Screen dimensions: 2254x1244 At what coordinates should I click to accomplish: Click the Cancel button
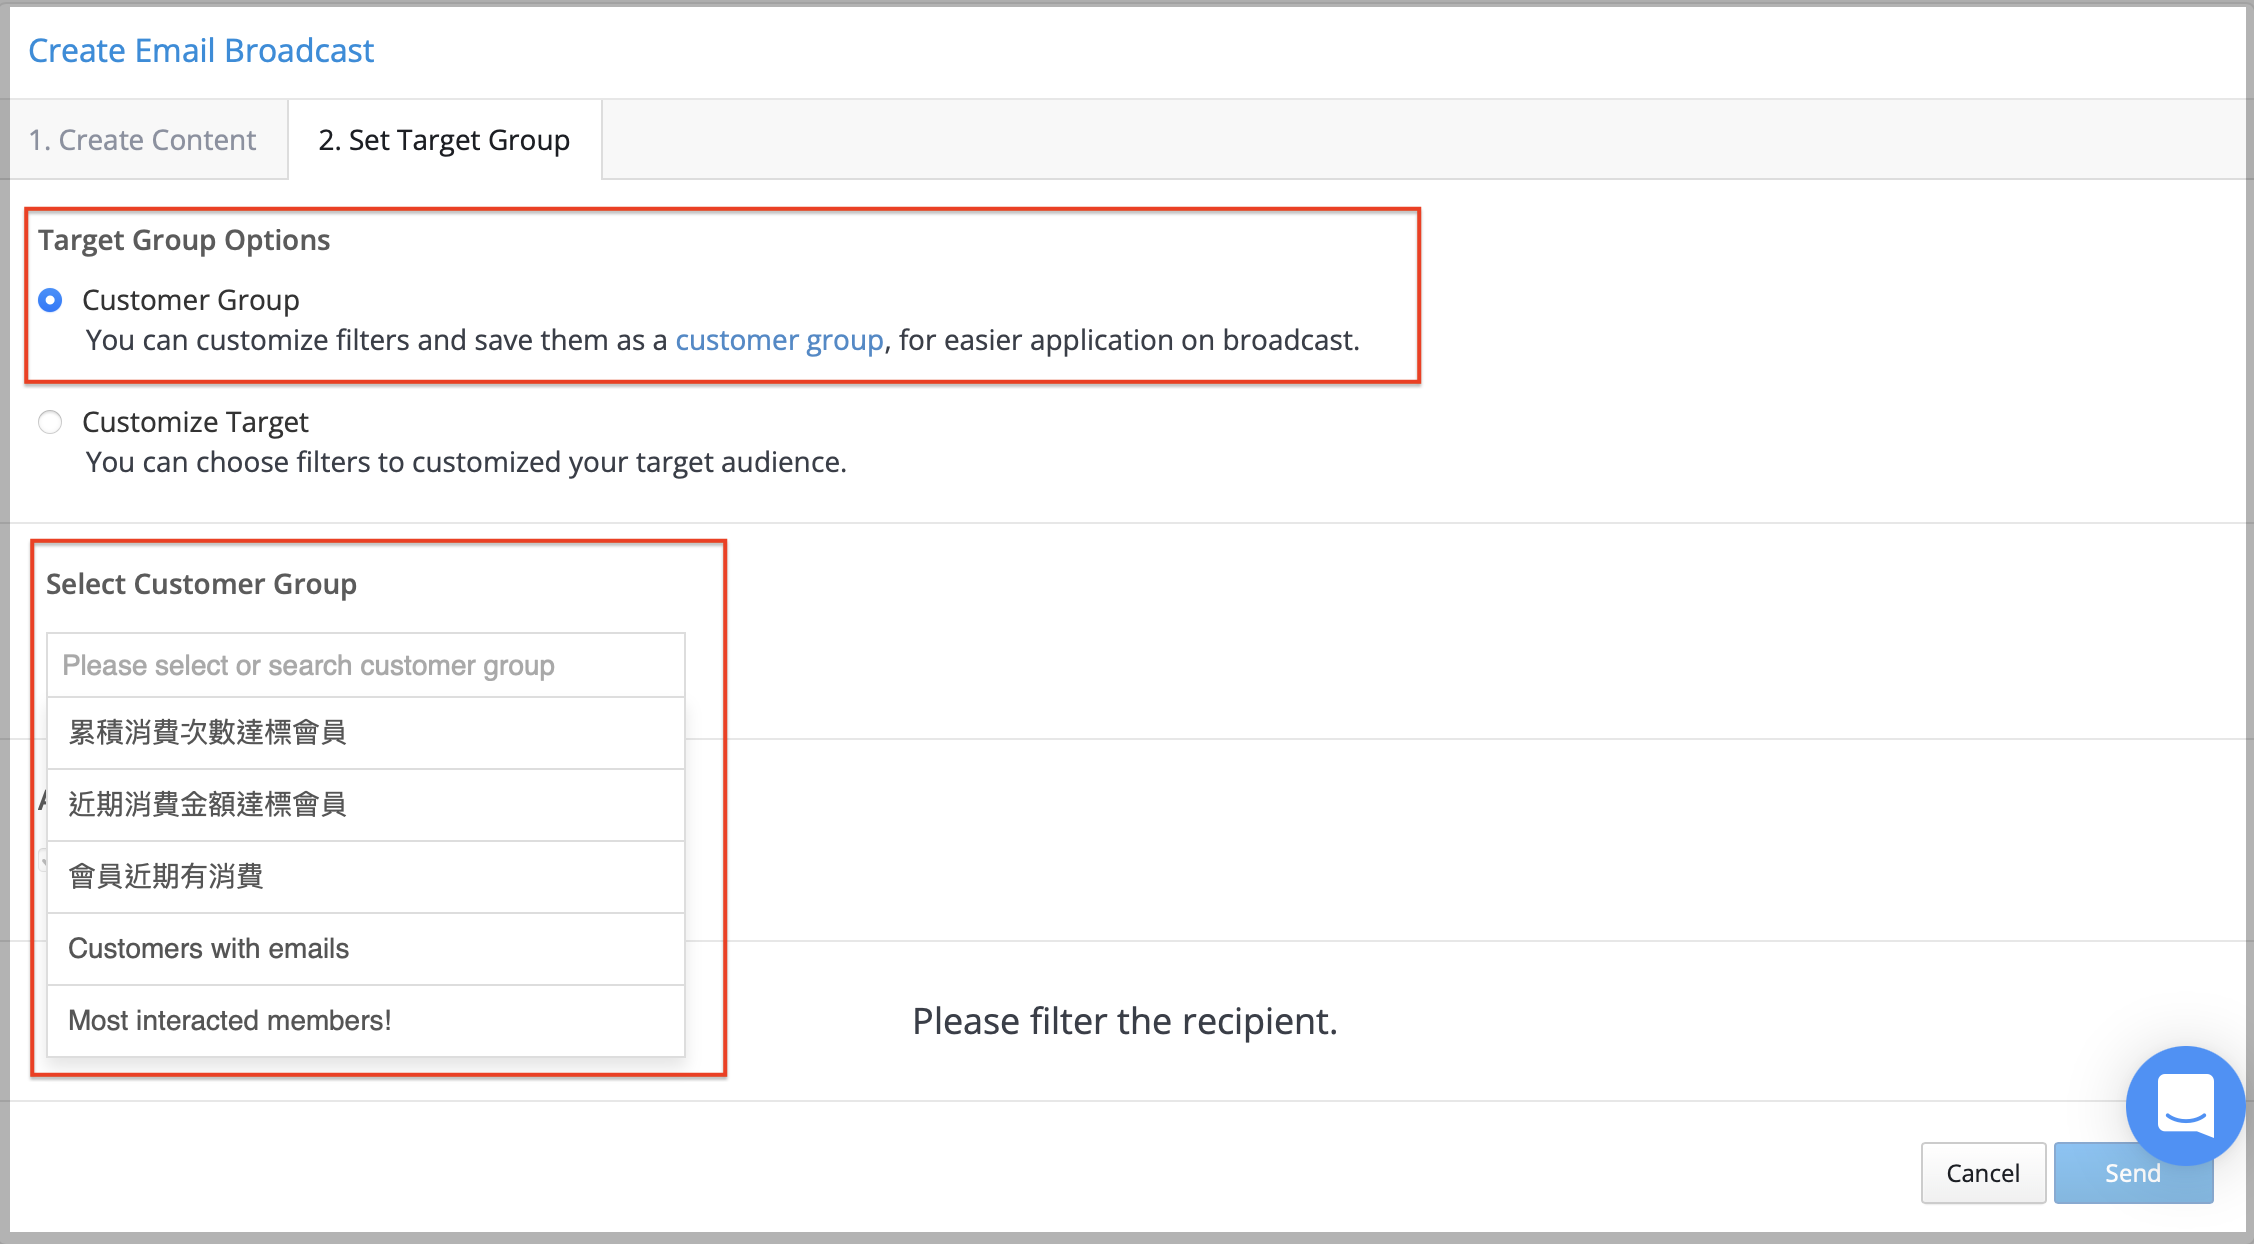click(x=1983, y=1173)
